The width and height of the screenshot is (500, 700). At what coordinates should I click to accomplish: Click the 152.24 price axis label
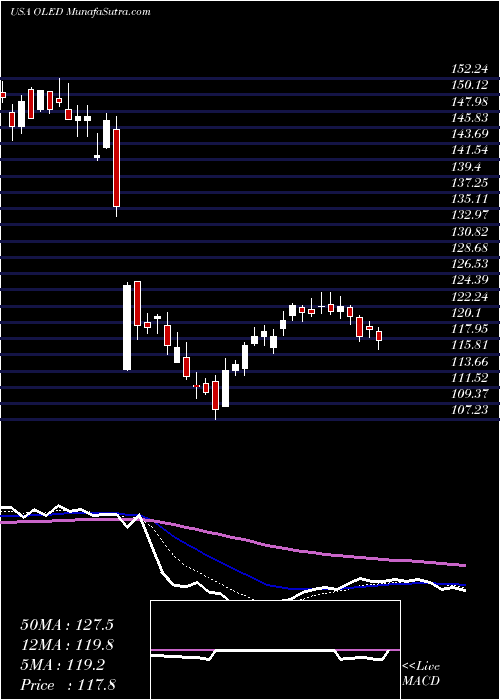470,68
